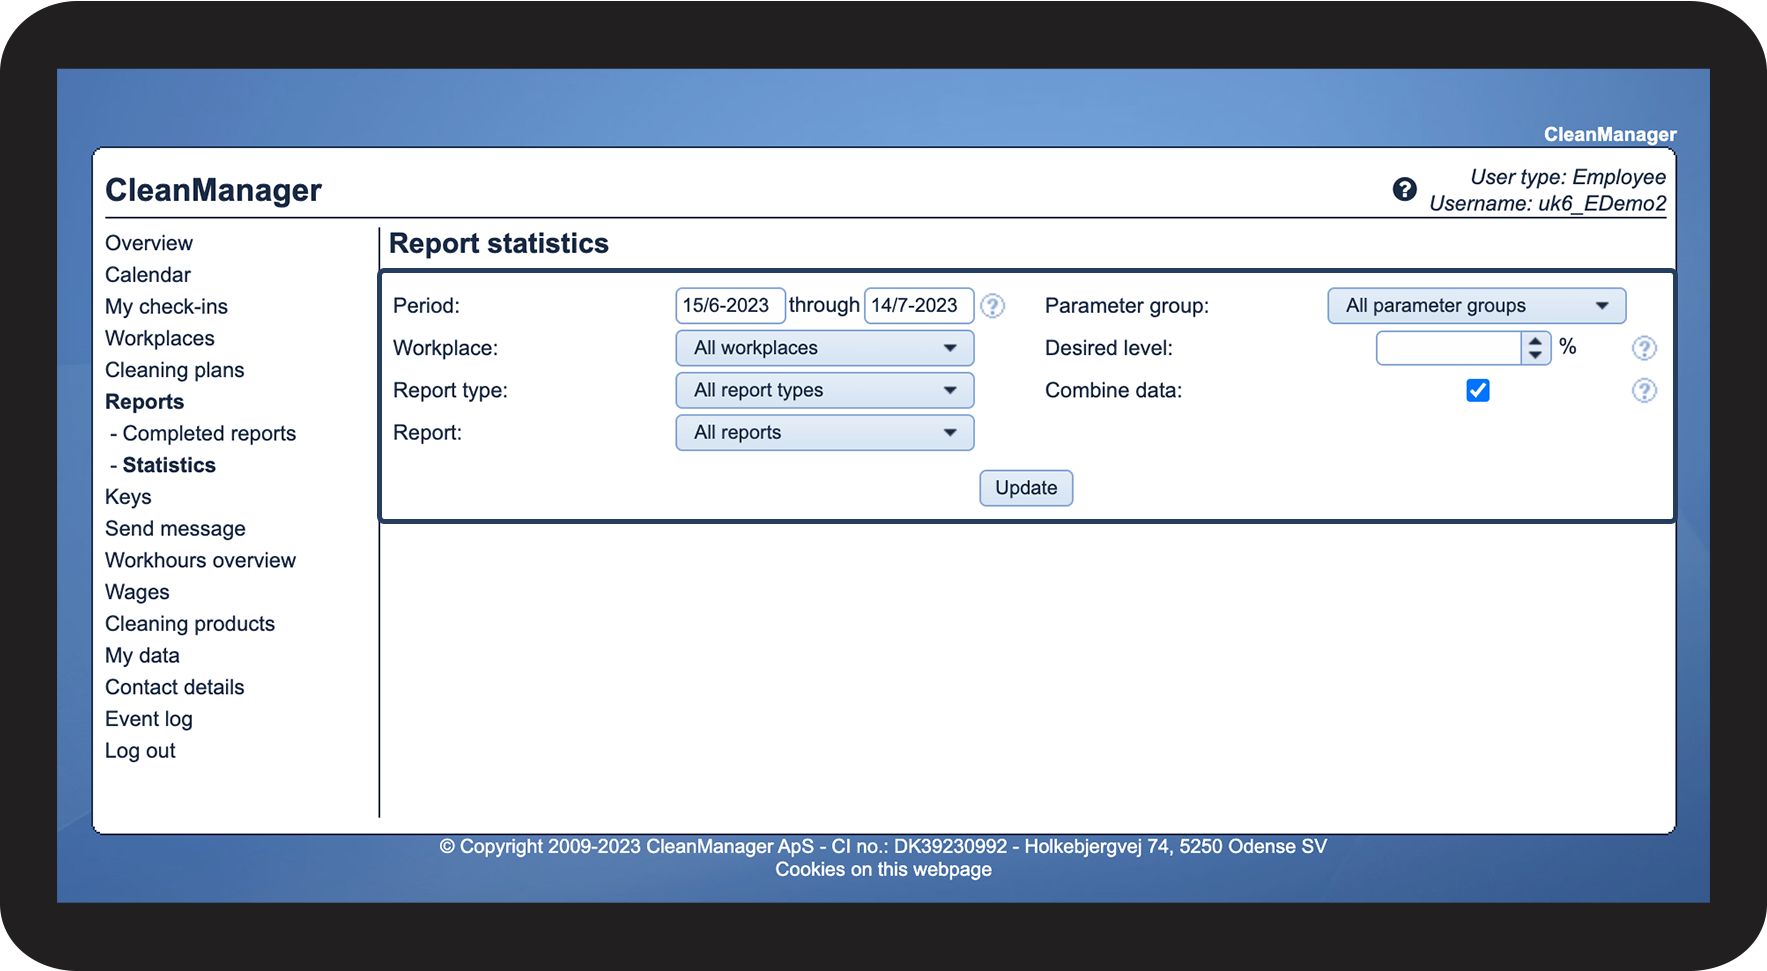Screen dimensions: 1767x971
Task: Focus the Desired level input field
Action: tap(1449, 348)
